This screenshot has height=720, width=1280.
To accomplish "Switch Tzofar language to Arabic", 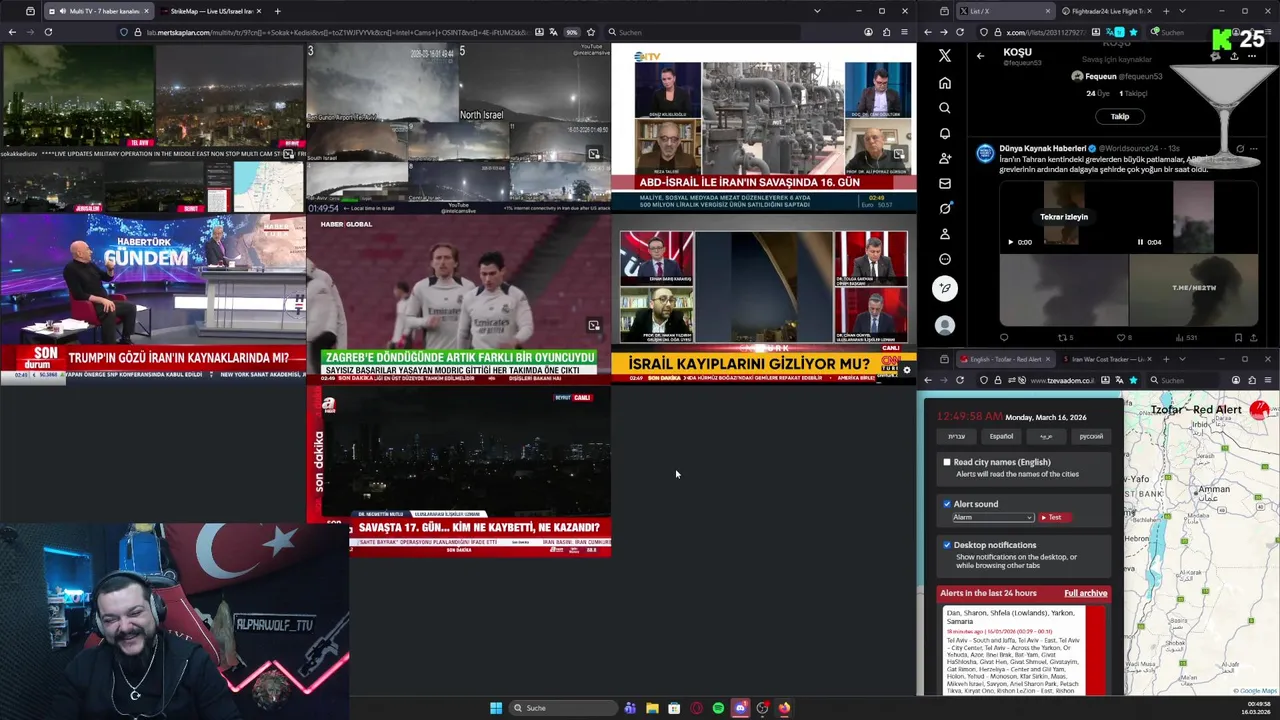I will (x=1046, y=436).
